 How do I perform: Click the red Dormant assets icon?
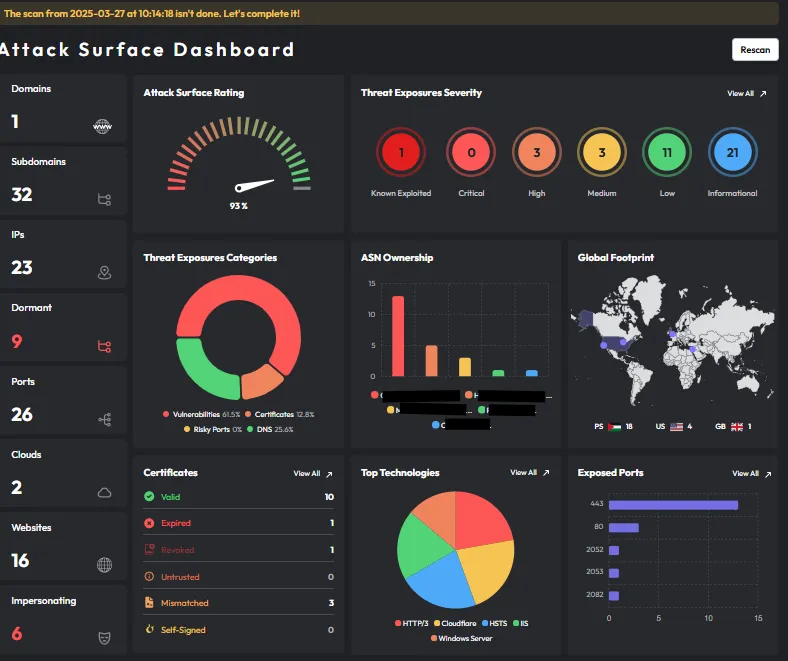(x=104, y=346)
